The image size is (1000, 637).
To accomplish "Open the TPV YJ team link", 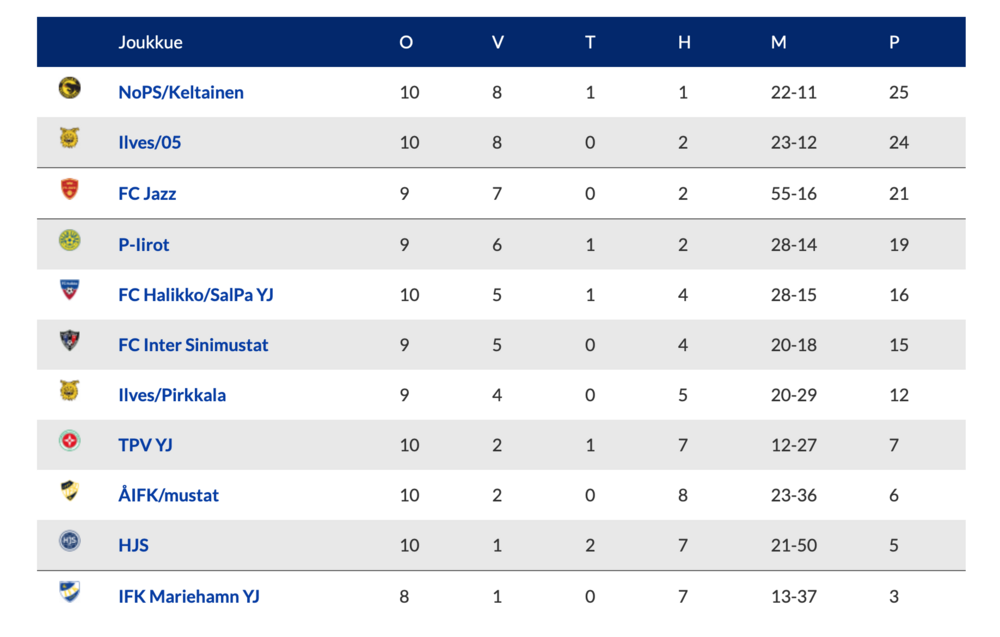I will point(145,445).
